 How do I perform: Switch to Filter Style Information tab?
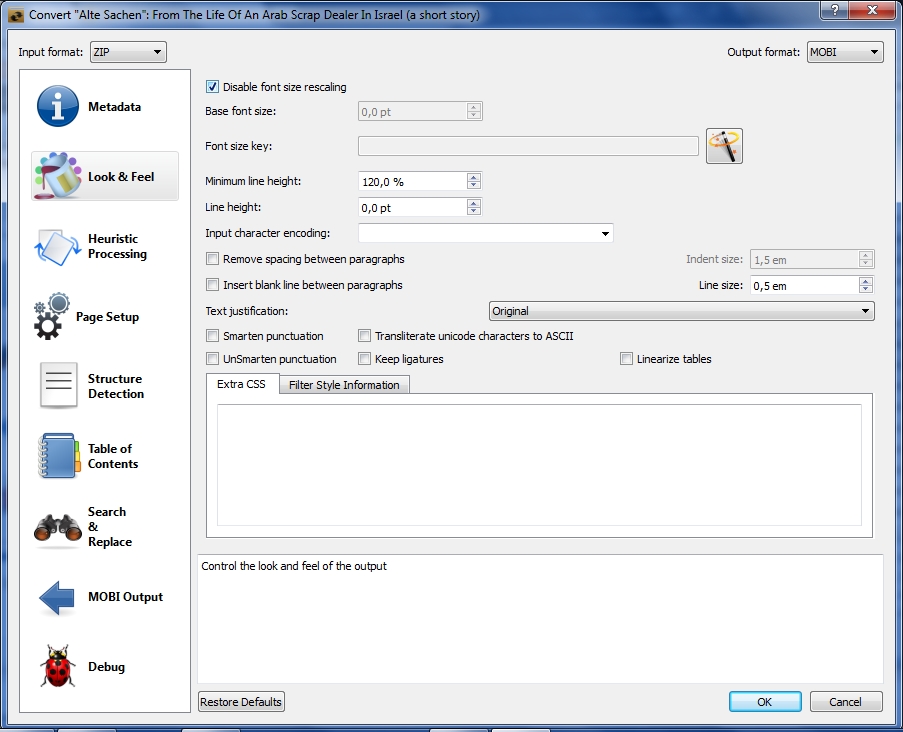click(344, 385)
